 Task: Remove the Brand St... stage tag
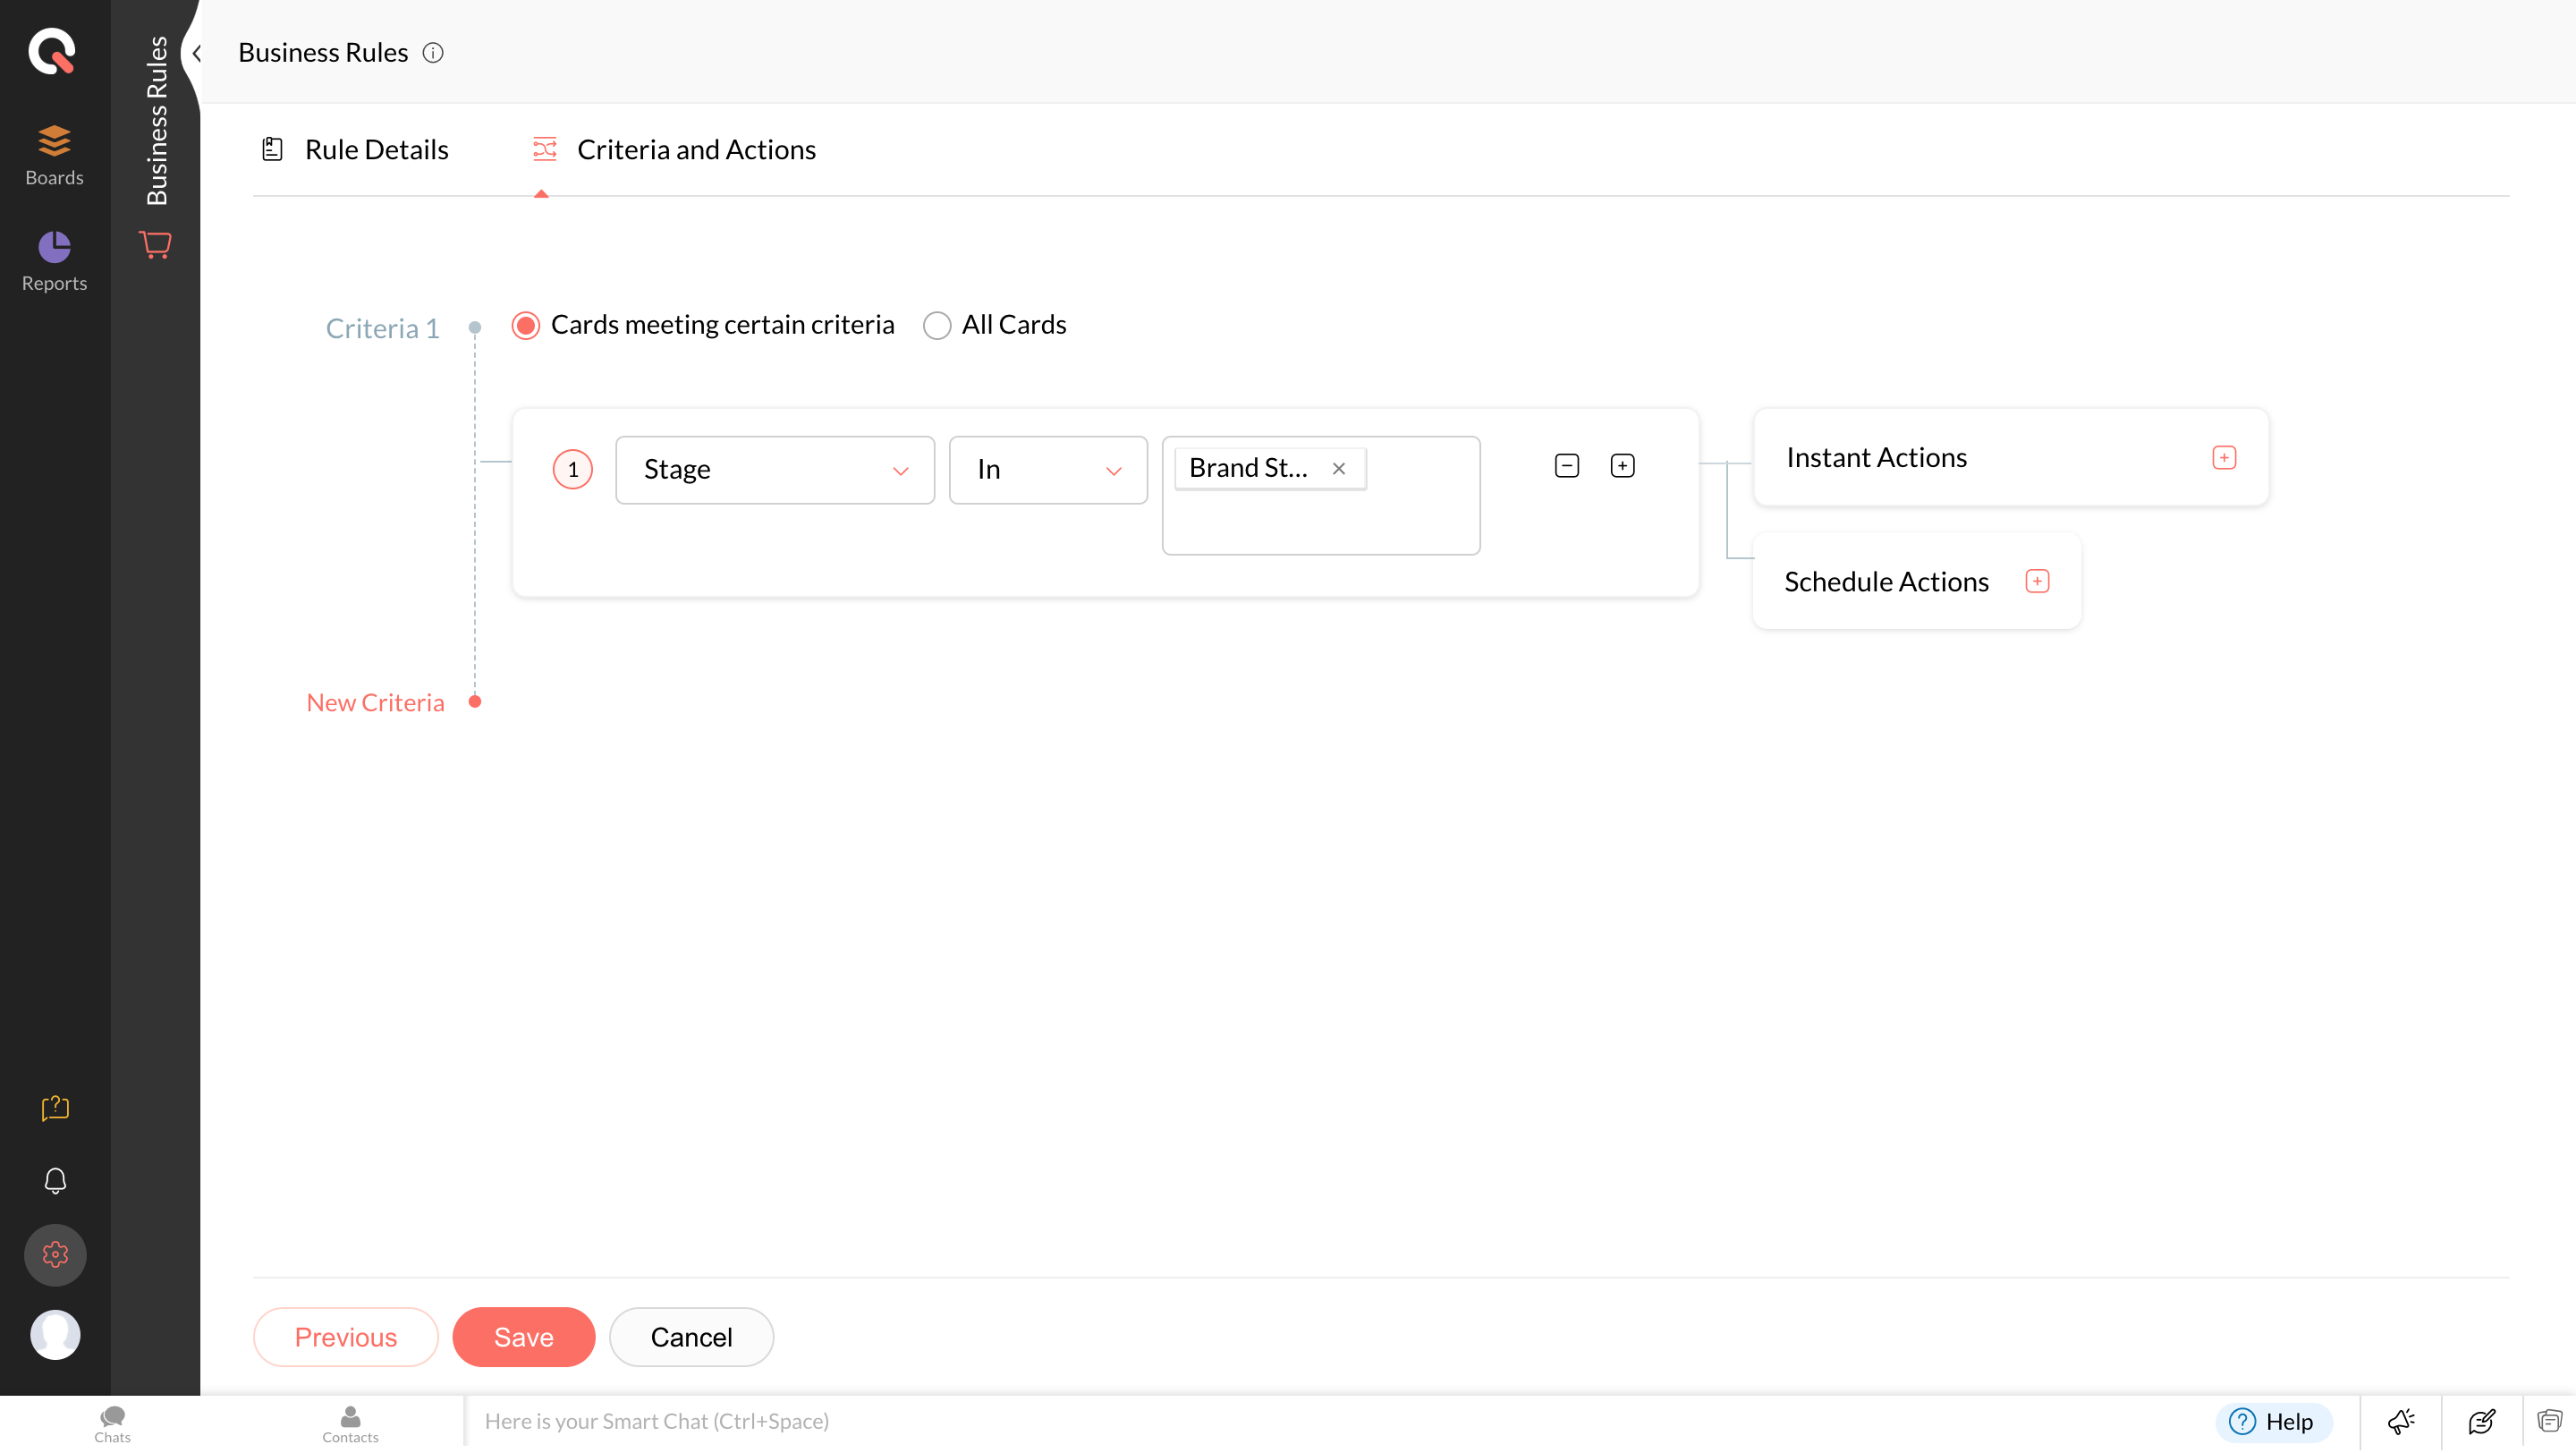pos(1339,468)
